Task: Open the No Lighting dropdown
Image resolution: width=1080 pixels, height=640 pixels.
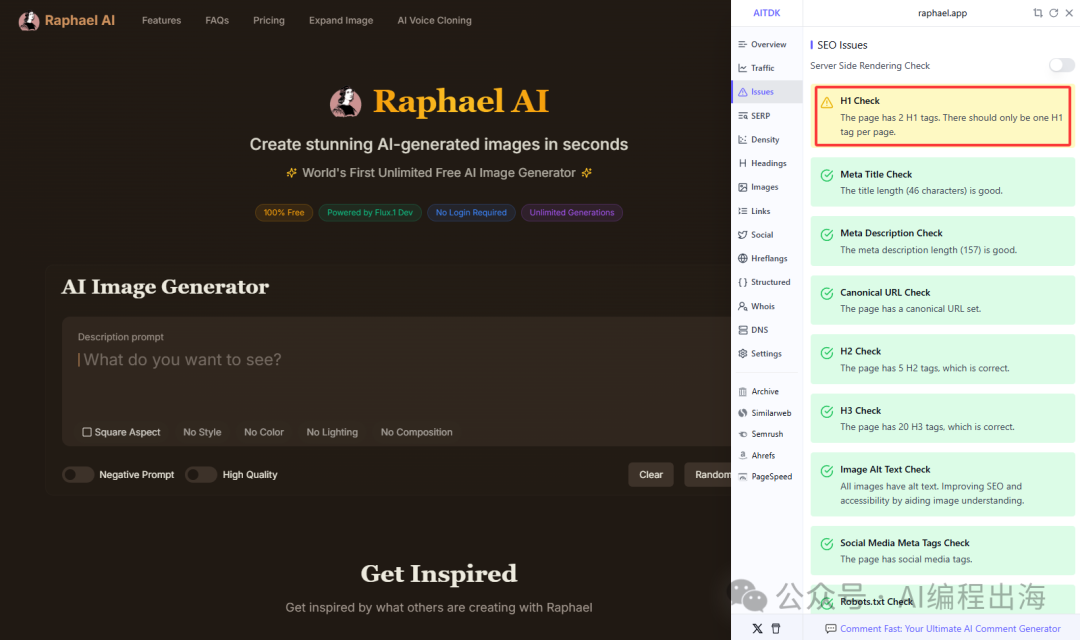Action: coord(332,432)
